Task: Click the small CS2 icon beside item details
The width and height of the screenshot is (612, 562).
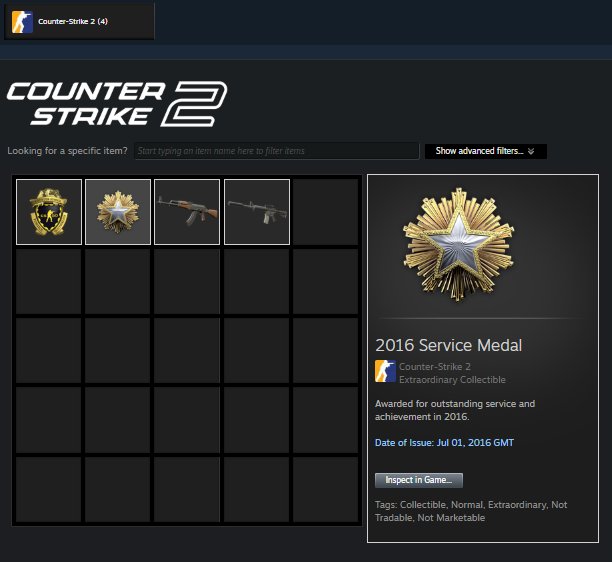Action: 385,371
